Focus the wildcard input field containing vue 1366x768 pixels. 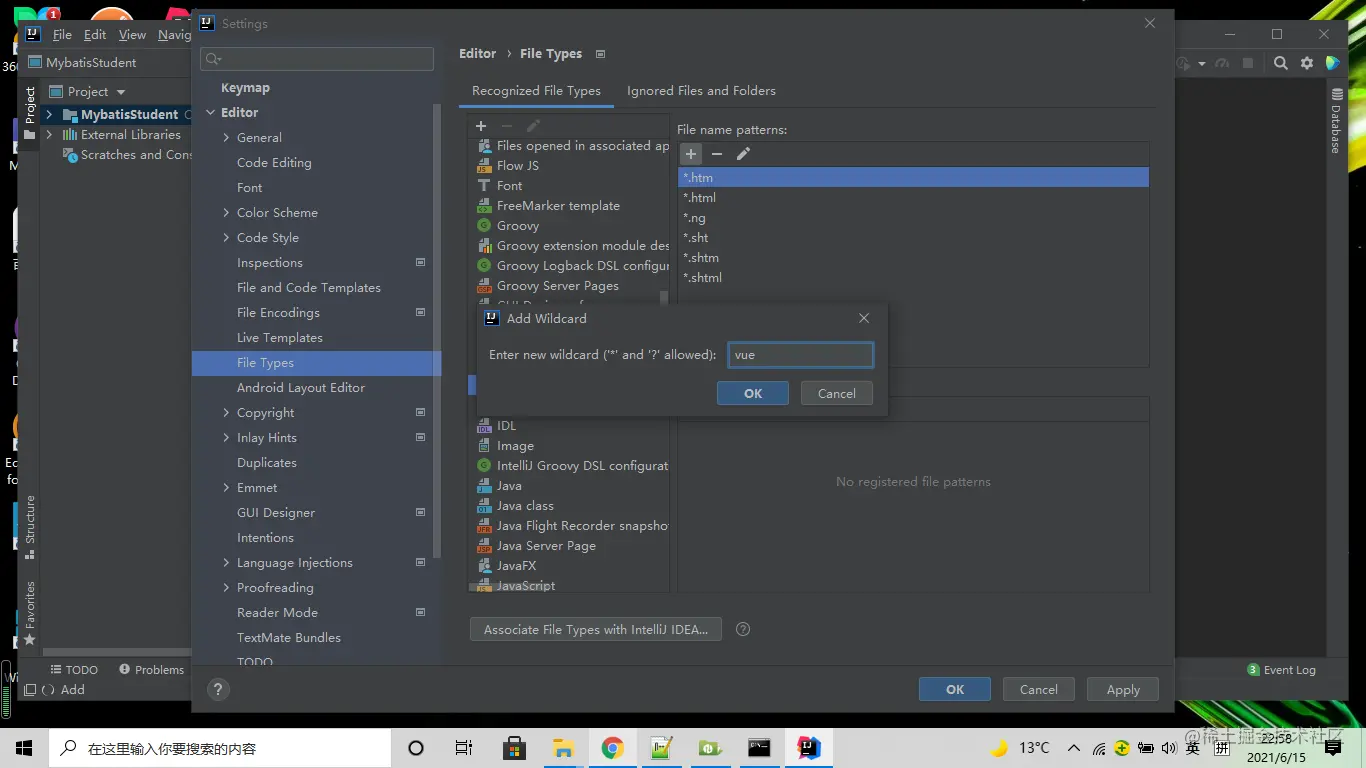pos(801,355)
